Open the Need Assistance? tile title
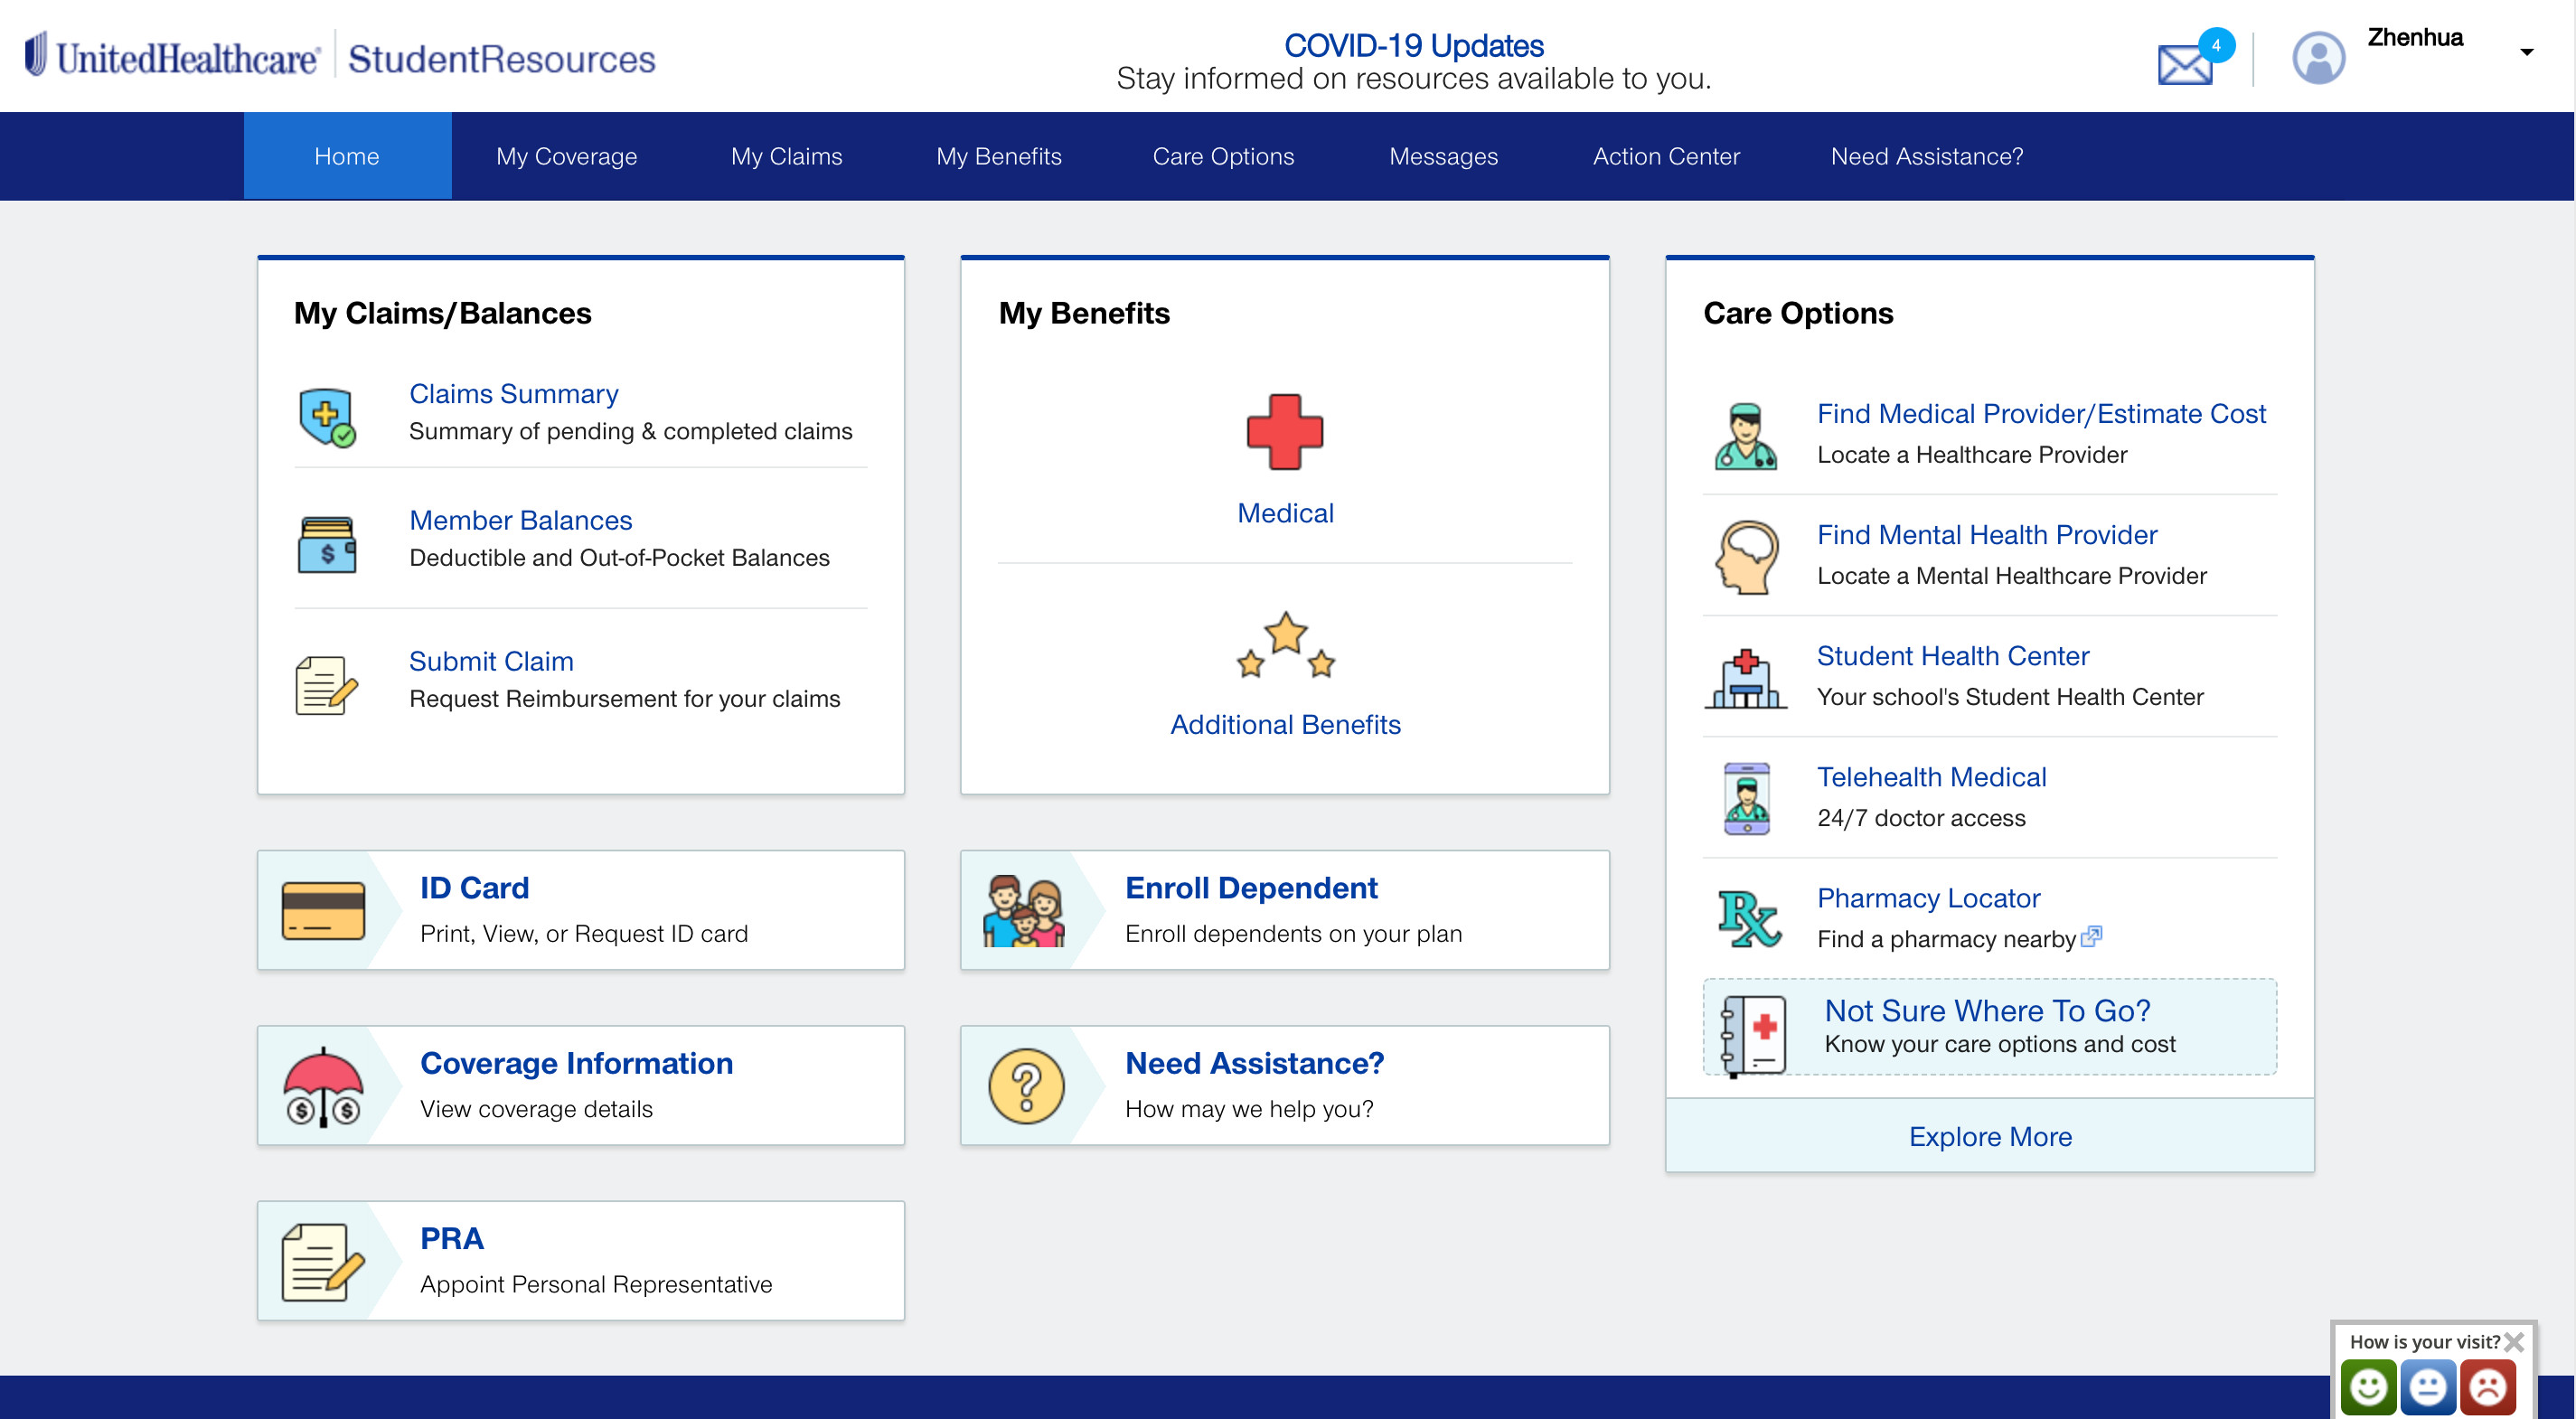This screenshot has width=2576, height=1419. pyautogui.click(x=1254, y=1062)
